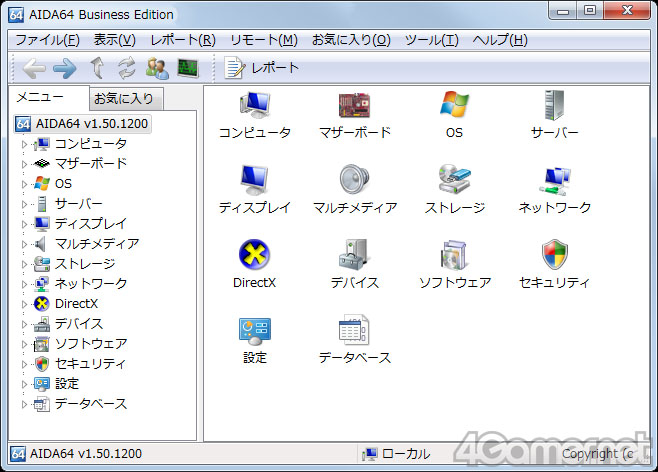The image size is (658, 472).
Task: Open the ファイル(F) menu
Action: (x=47, y=40)
